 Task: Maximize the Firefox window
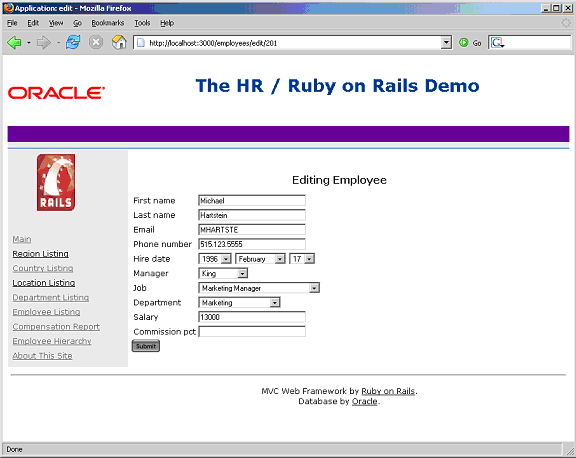pos(557,8)
